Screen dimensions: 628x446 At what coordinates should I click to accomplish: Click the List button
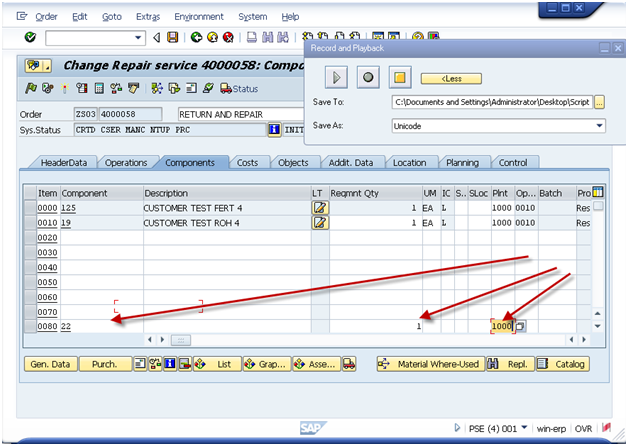[217, 364]
